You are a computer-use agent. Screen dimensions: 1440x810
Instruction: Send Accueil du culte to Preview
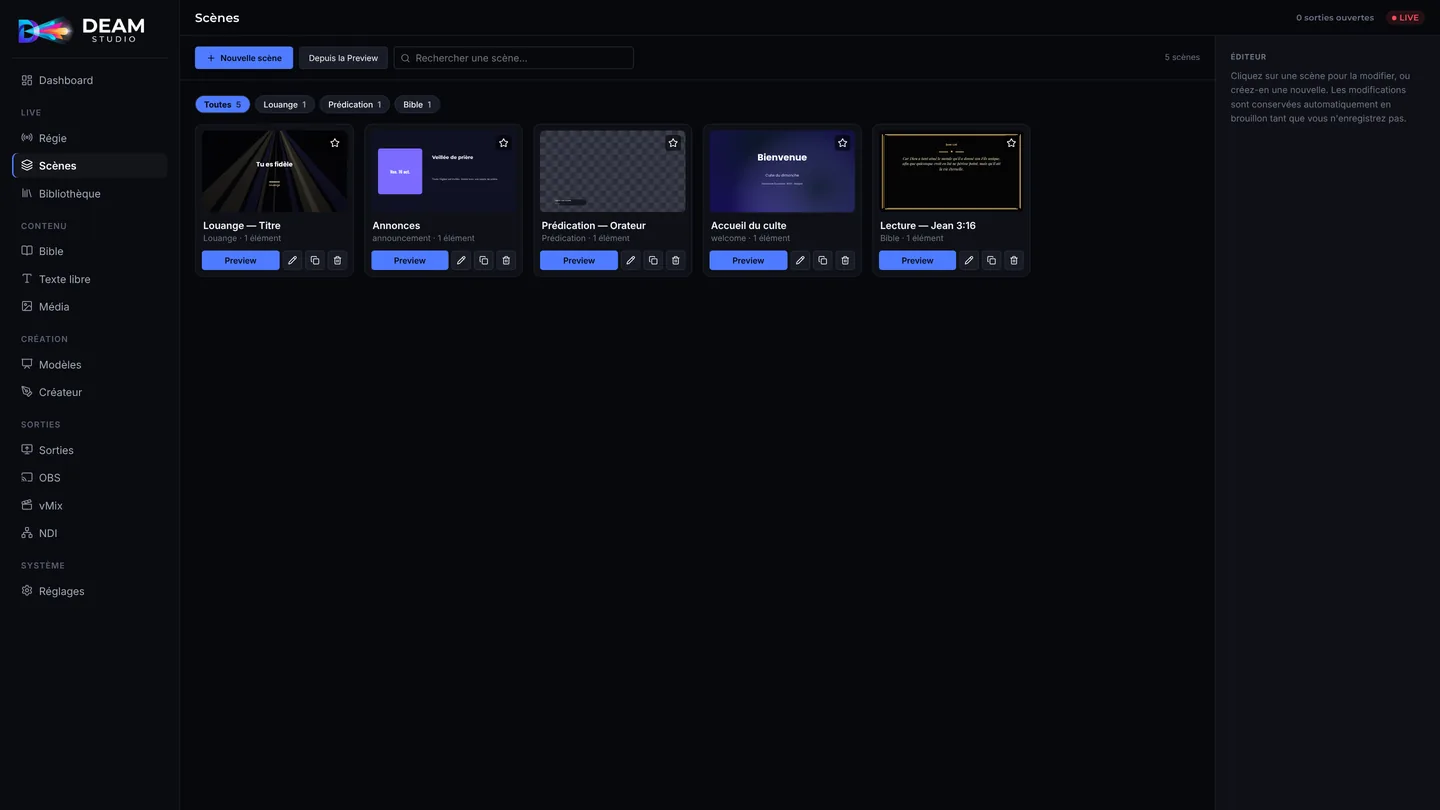tap(748, 260)
